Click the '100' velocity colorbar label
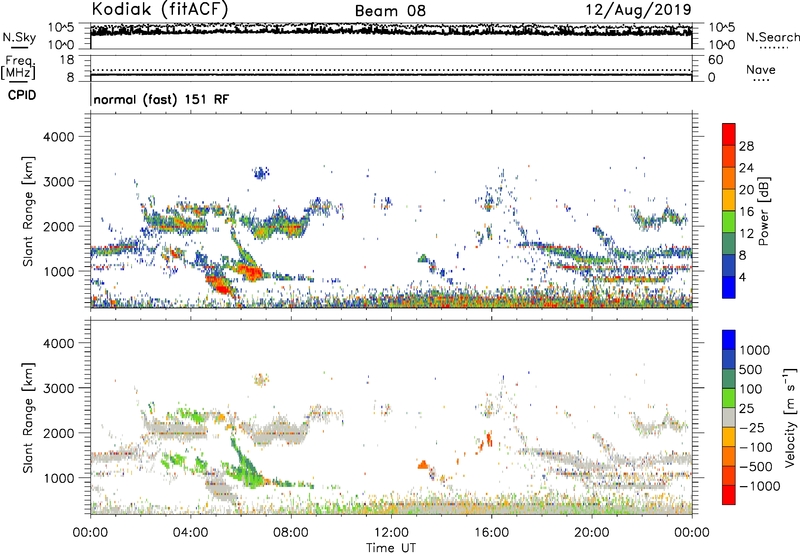Screen dimensions: 800x554 [x=751, y=389]
